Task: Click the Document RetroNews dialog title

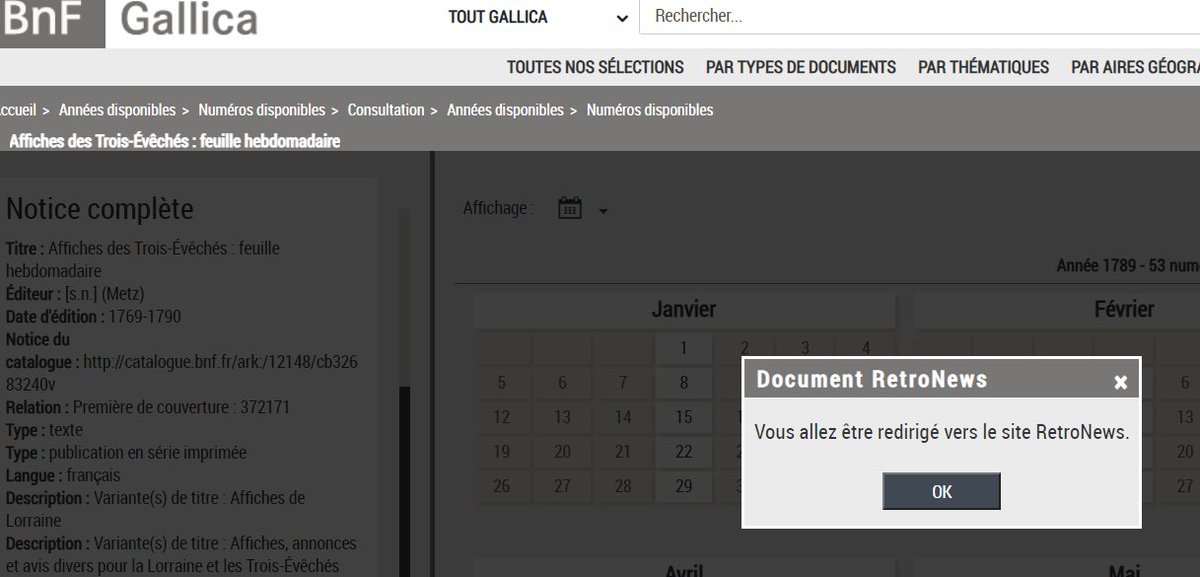Action: coord(872,380)
